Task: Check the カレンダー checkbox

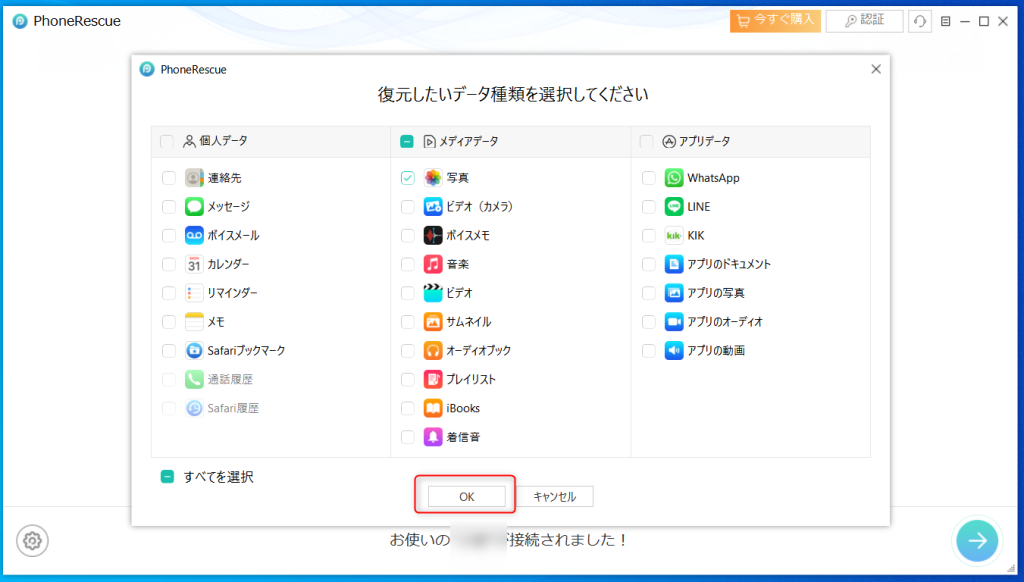Action: pos(168,264)
